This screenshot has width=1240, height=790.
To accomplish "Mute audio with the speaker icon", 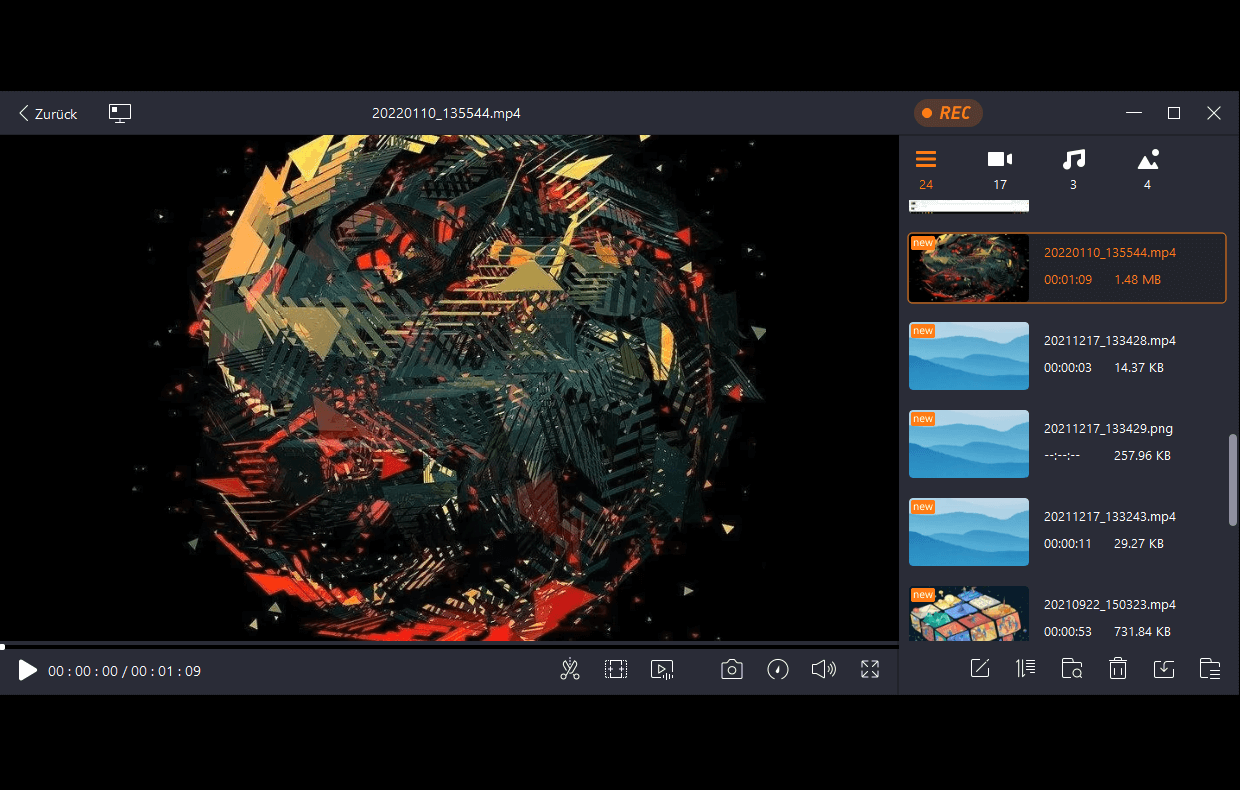I will pos(823,670).
